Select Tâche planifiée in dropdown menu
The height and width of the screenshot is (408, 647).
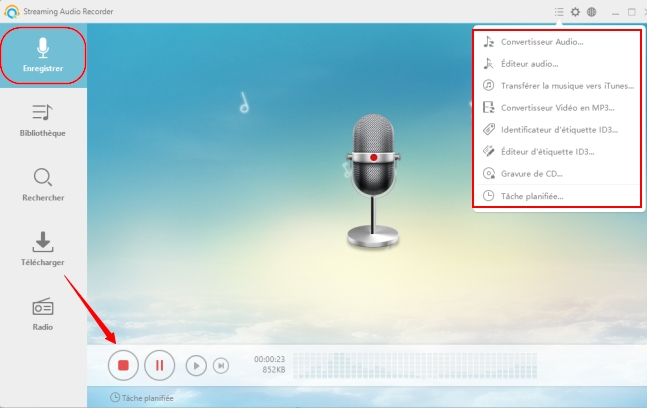click(x=557, y=196)
